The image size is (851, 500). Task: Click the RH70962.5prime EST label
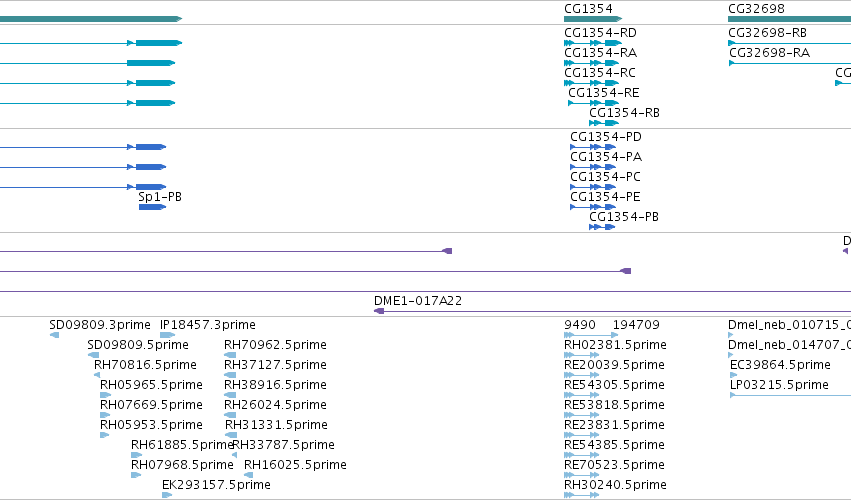pos(275,345)
